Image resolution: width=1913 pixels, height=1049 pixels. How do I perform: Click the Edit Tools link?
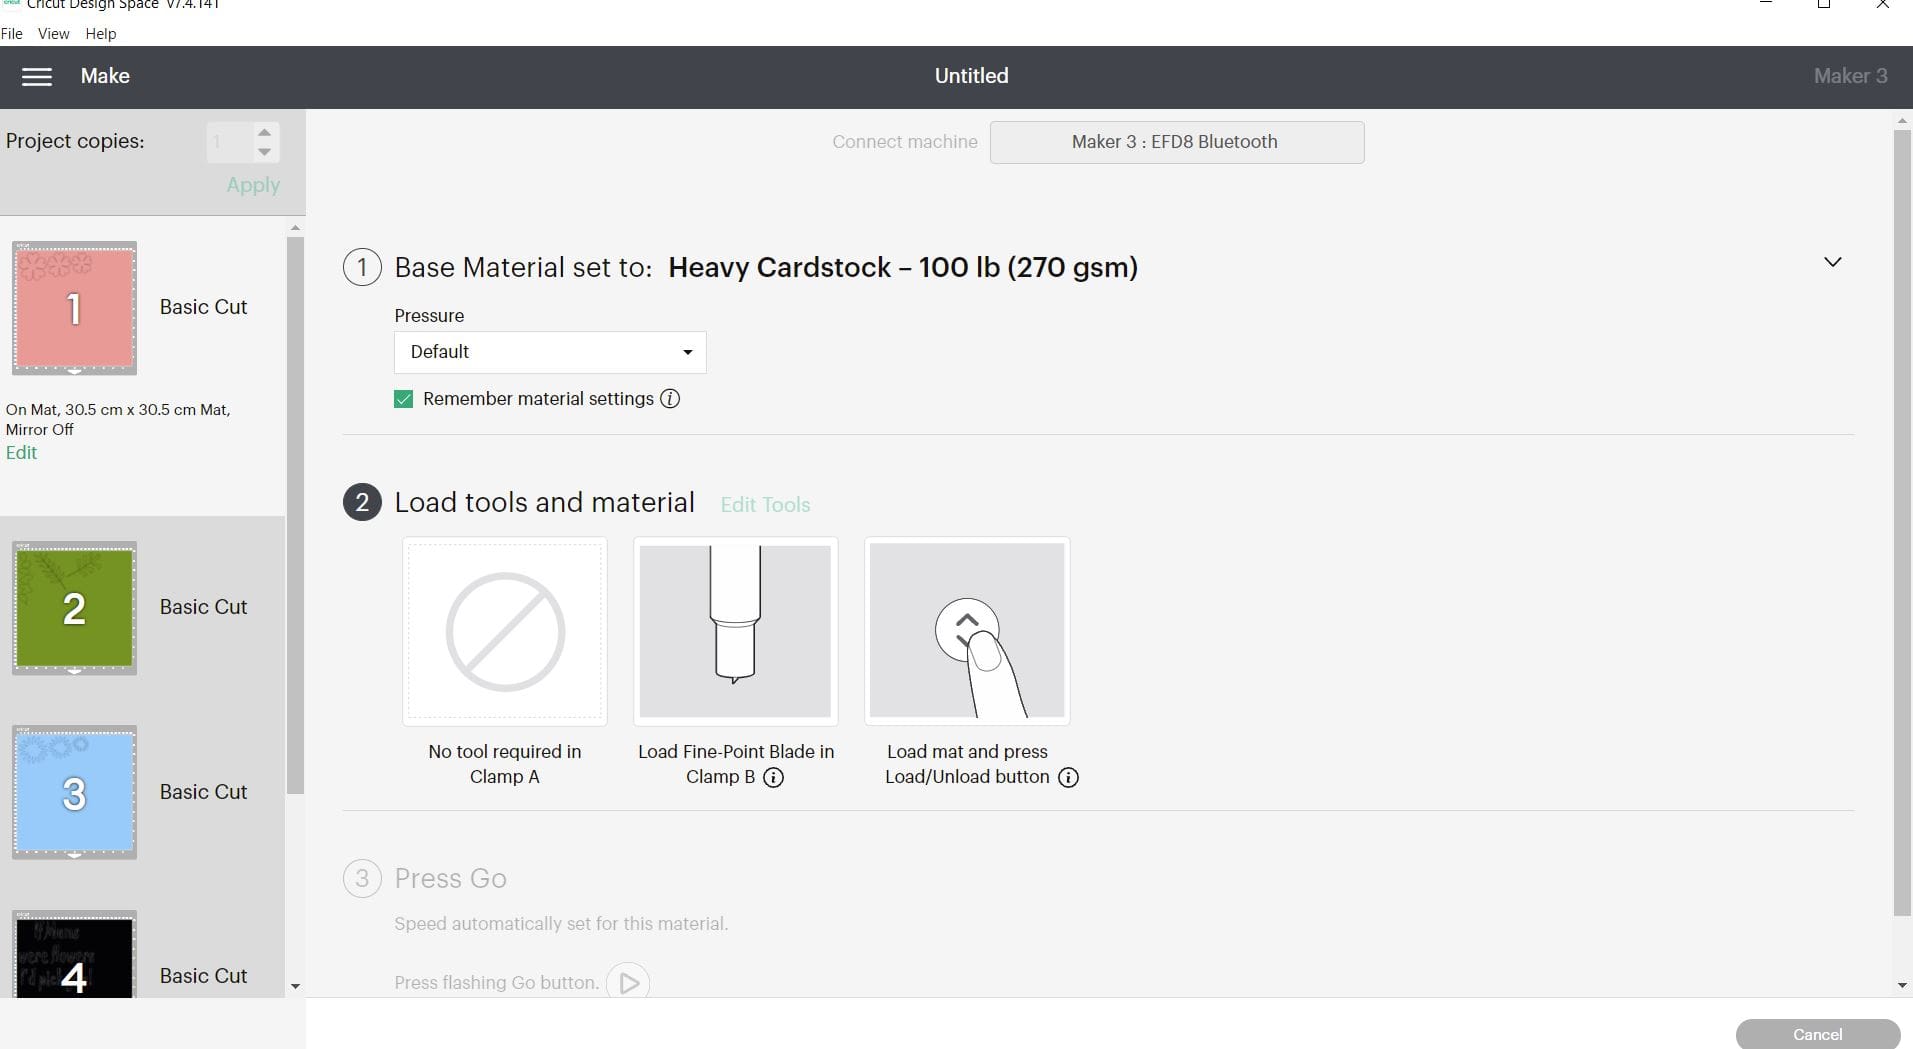tap(765, 505)
